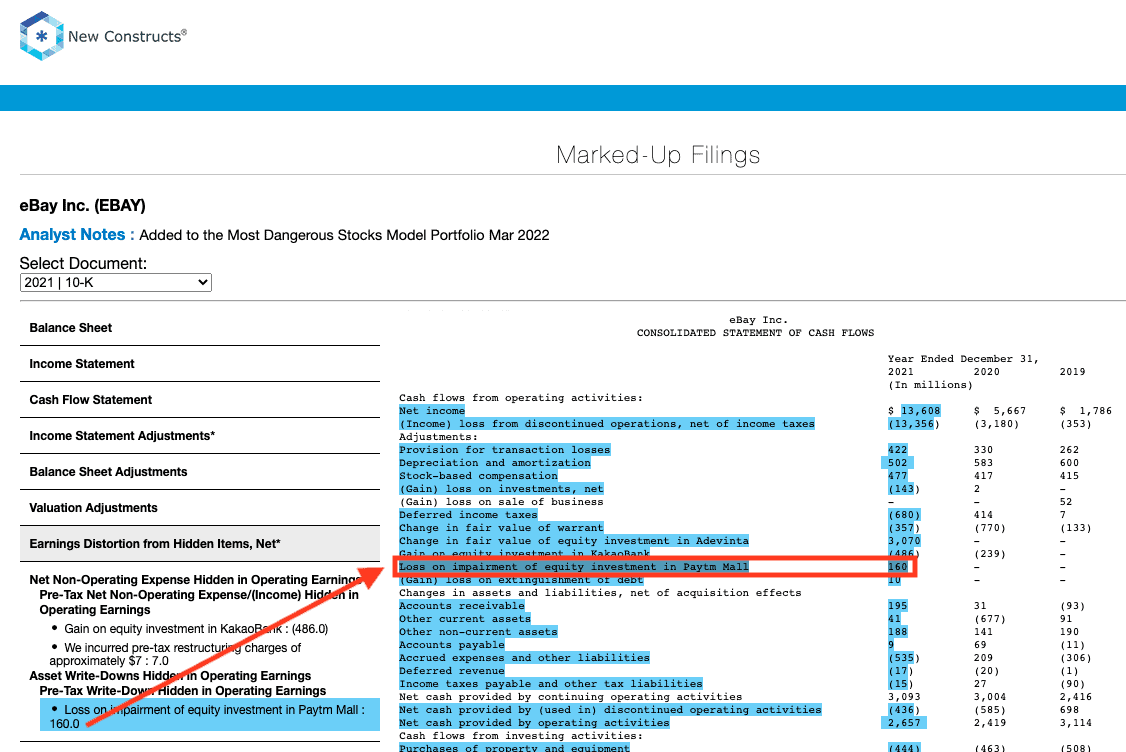Open the Balance Sheet section
The height and width of the screenshot is (752, 1126).
point(70,328)
